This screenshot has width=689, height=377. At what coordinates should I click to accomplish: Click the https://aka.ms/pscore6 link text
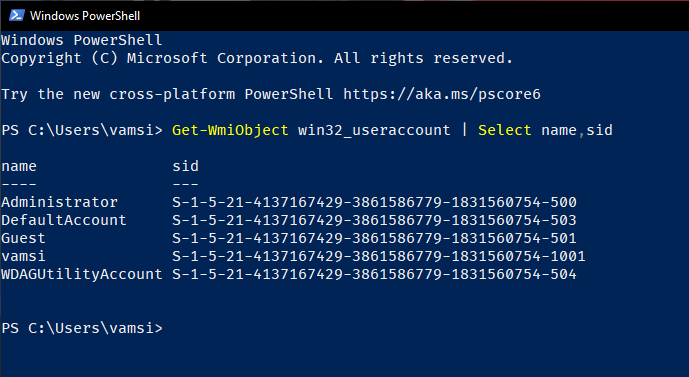point(442,94)
